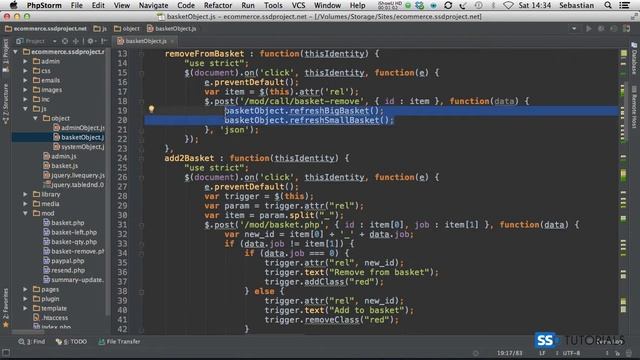Viewport: 640px width, 360px height.
Task: Open the run configuration dropdown arrow
Action: point(574,29)
